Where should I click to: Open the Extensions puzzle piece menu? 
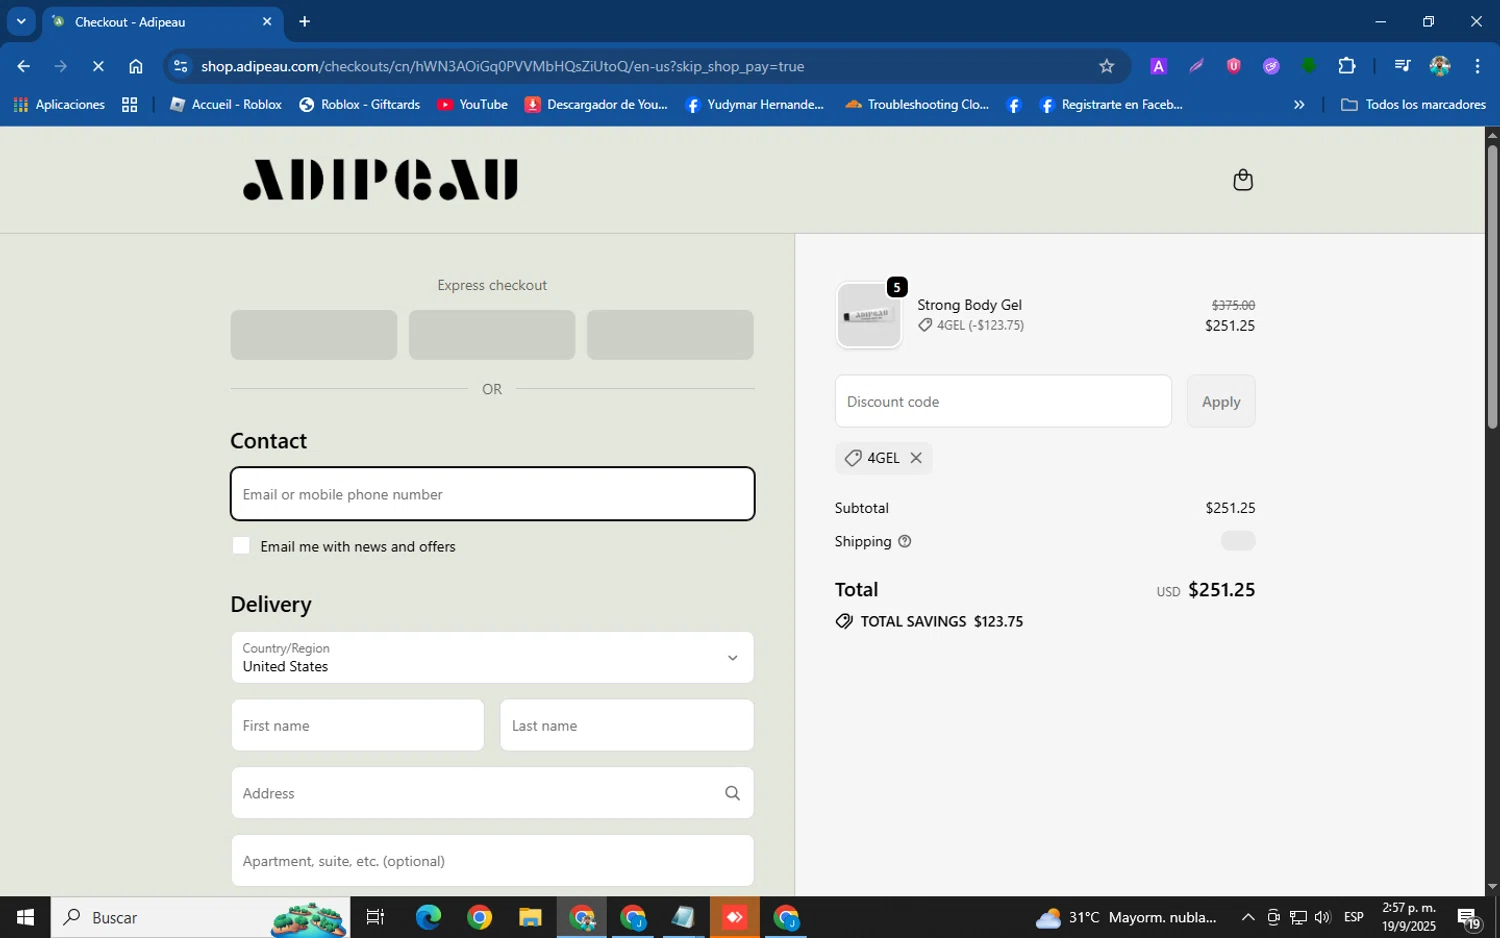[1347, 66]
